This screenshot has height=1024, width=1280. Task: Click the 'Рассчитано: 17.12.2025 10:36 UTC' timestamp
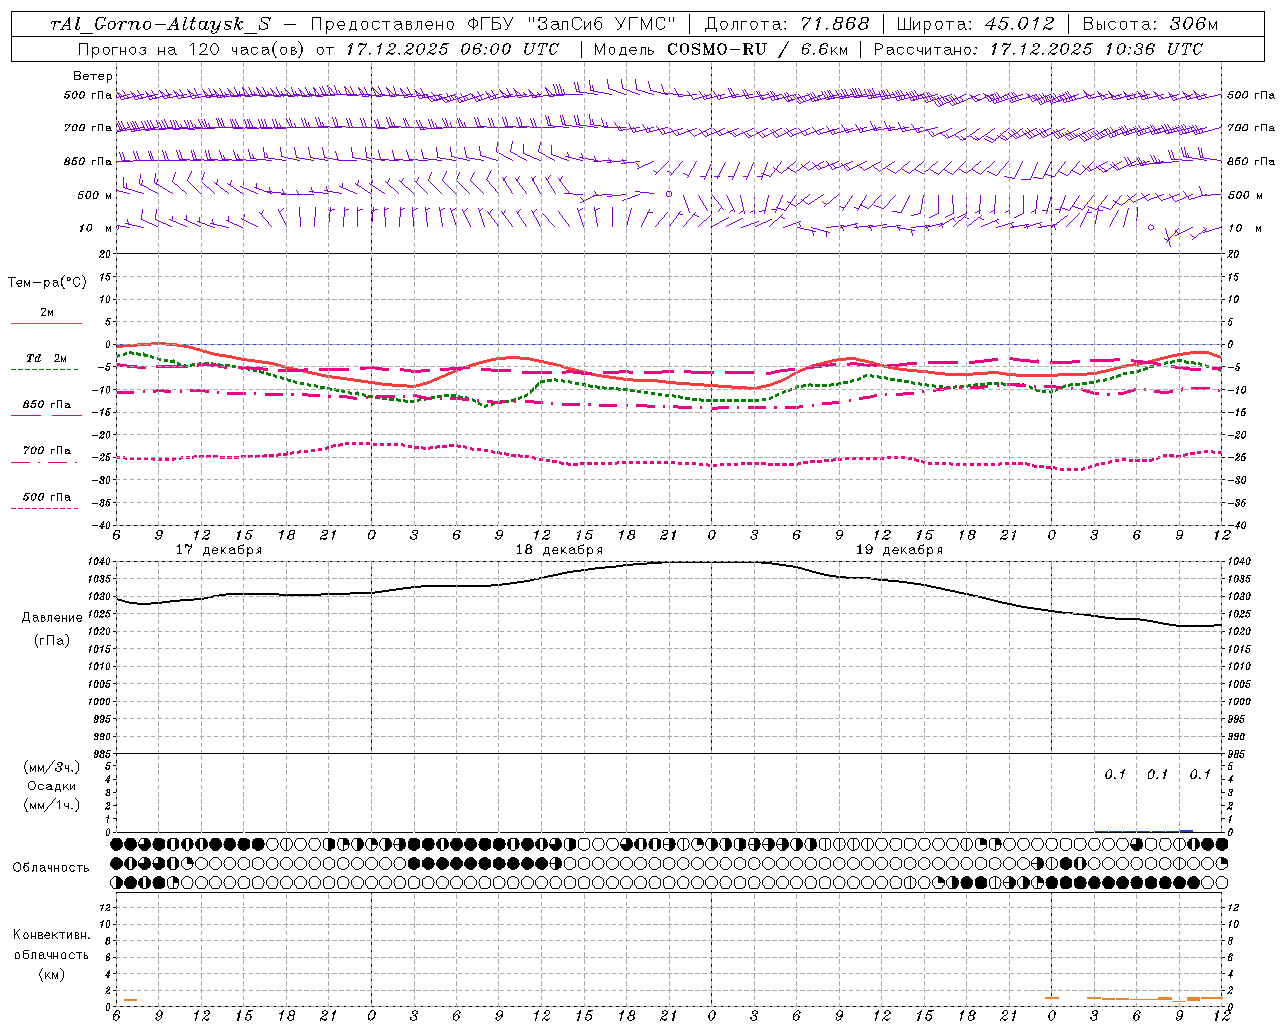click(1038, 49)
